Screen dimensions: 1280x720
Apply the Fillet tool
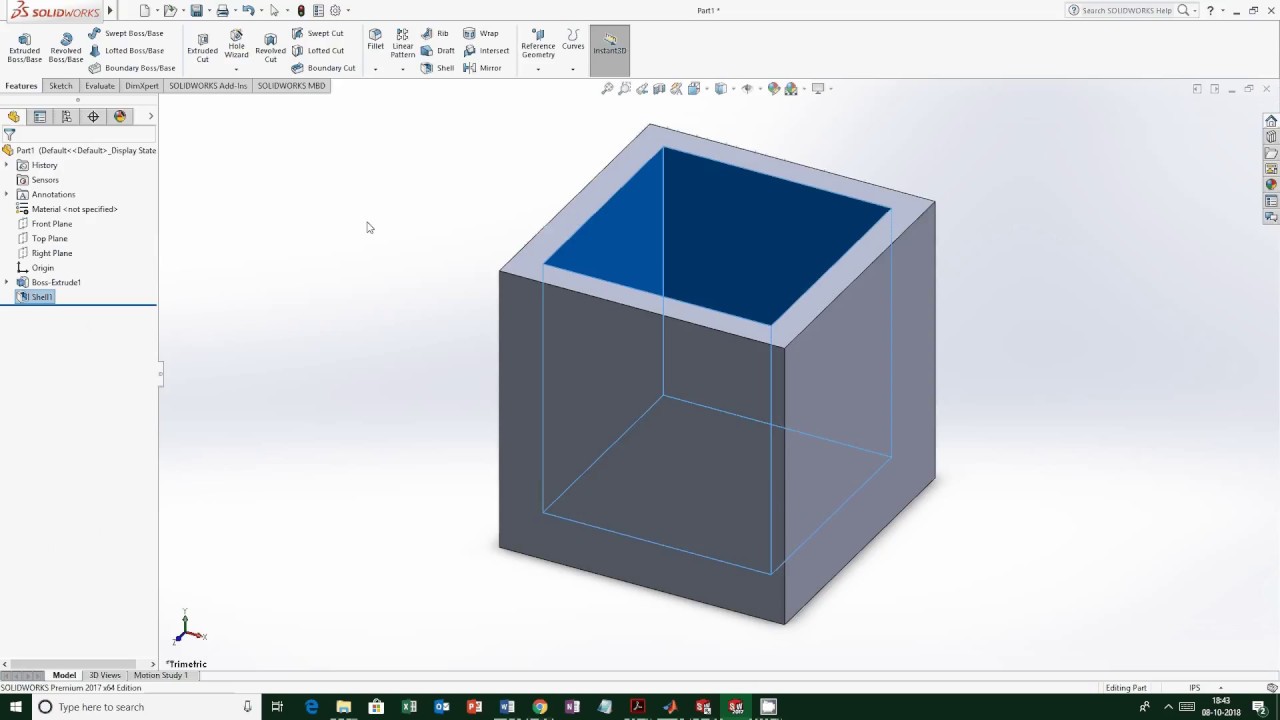tap(375, 40)
